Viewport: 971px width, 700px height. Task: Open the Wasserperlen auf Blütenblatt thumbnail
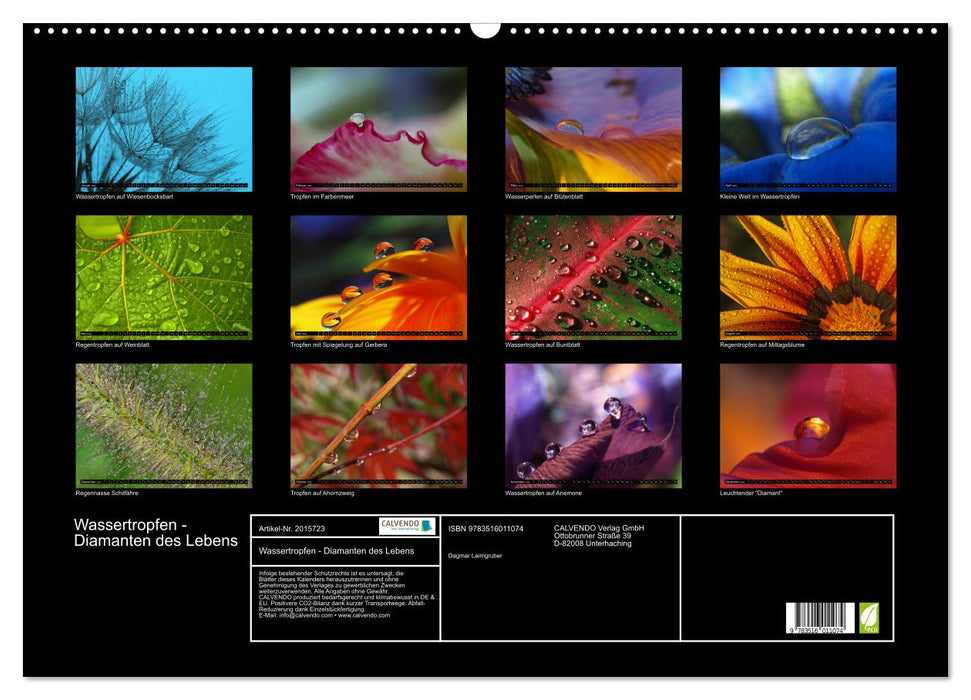[x=593, y=129]
